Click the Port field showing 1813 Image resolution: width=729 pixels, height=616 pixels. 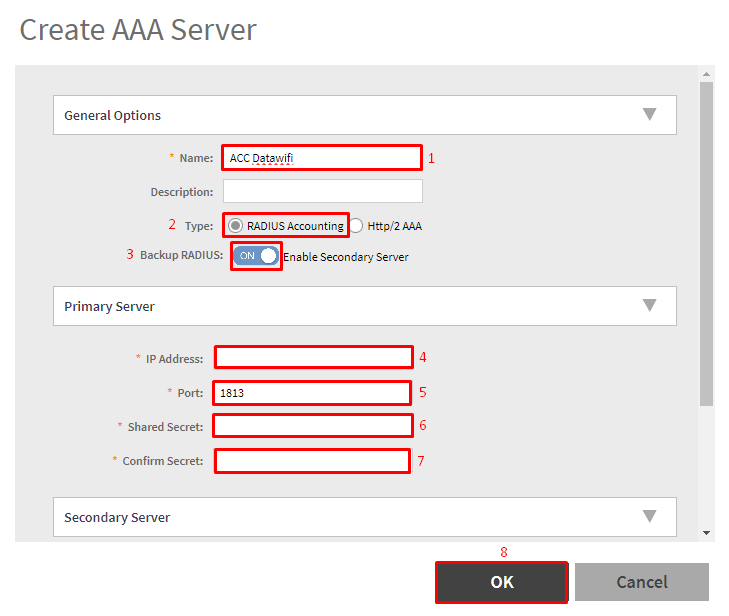(x=312, y=393)
